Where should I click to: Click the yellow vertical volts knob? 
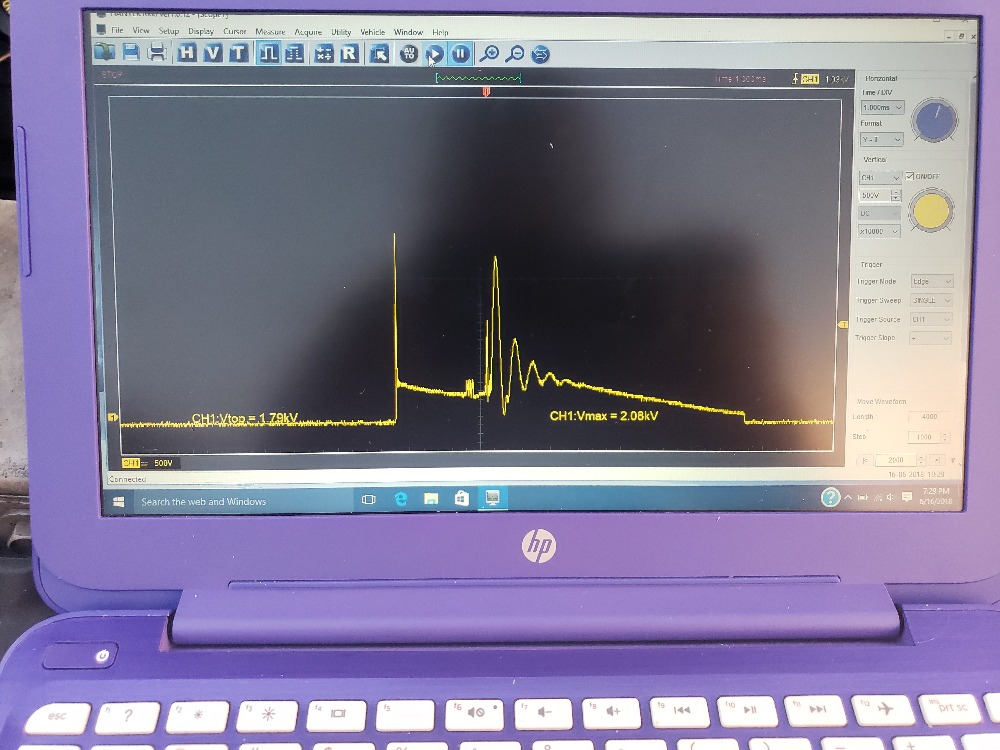[x=931, y=212]
